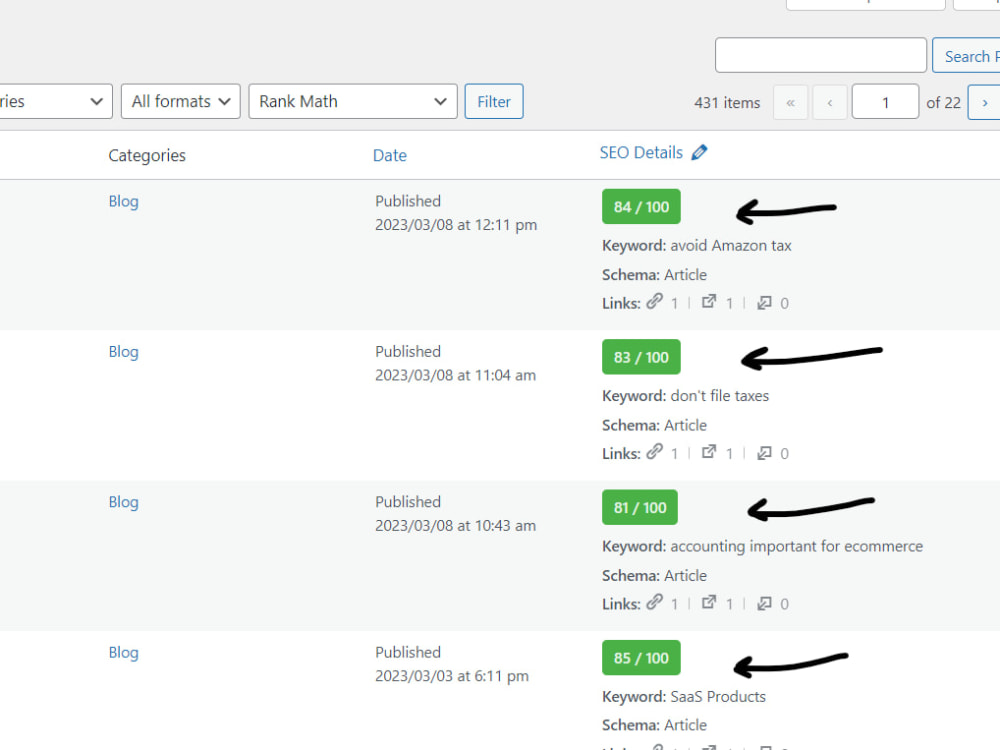Click the first page double-arrow button
Viewport: 1000px width, 750px height.
click(x=790, y=102)
